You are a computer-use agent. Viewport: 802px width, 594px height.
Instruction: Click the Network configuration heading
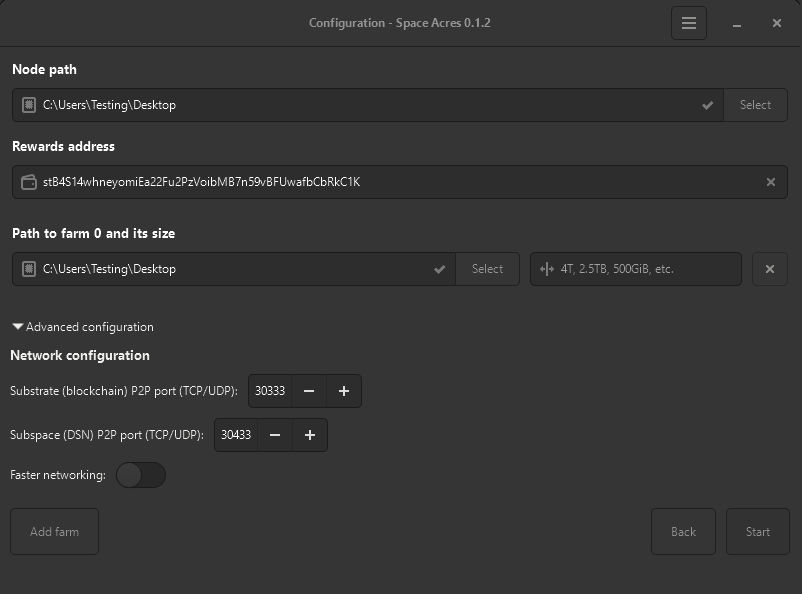(x=80, y=356)
